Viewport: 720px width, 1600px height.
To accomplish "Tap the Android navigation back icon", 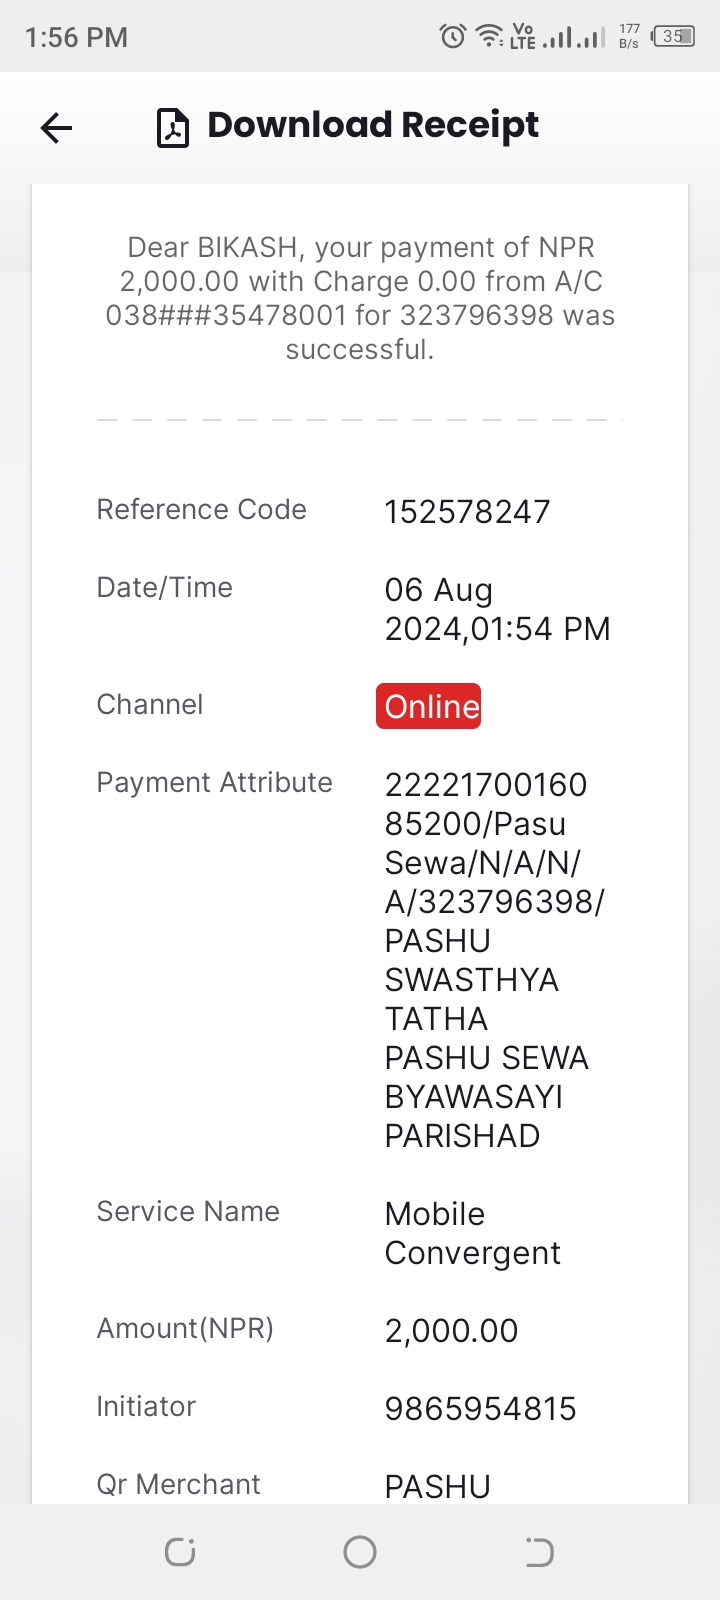I will 539,1552.
